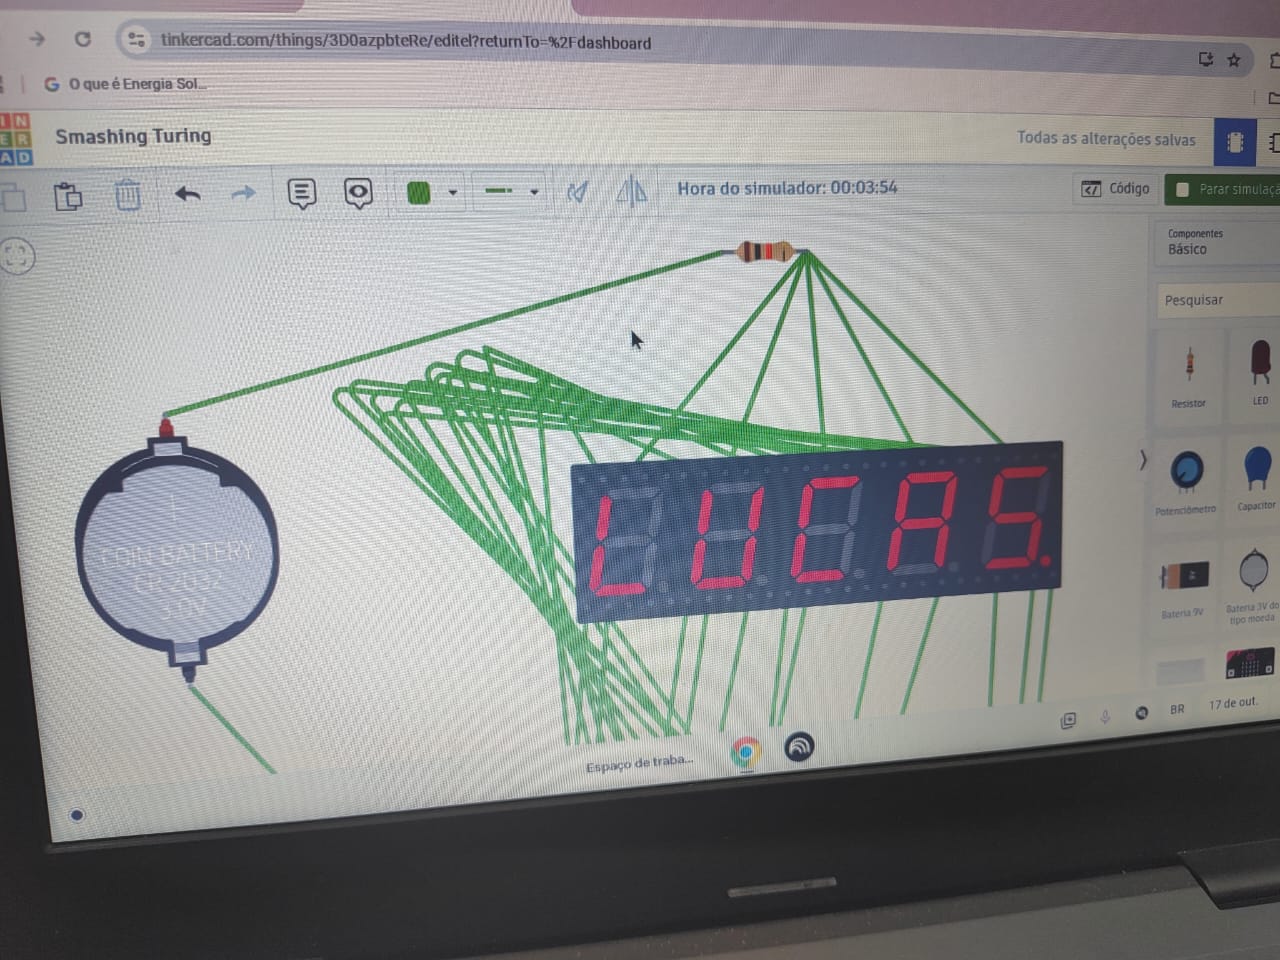Undo the last action with arrow icon
The image size is (1280, 960).
point(187,193)
